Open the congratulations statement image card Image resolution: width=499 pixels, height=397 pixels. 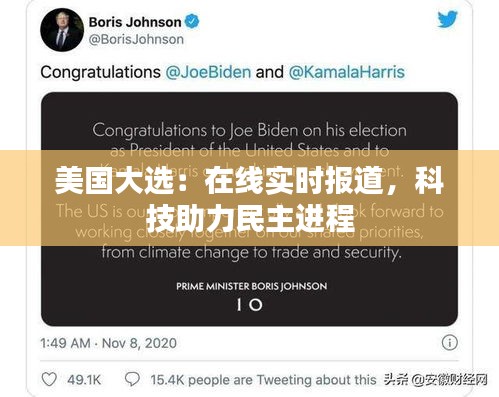pos(249,209)
